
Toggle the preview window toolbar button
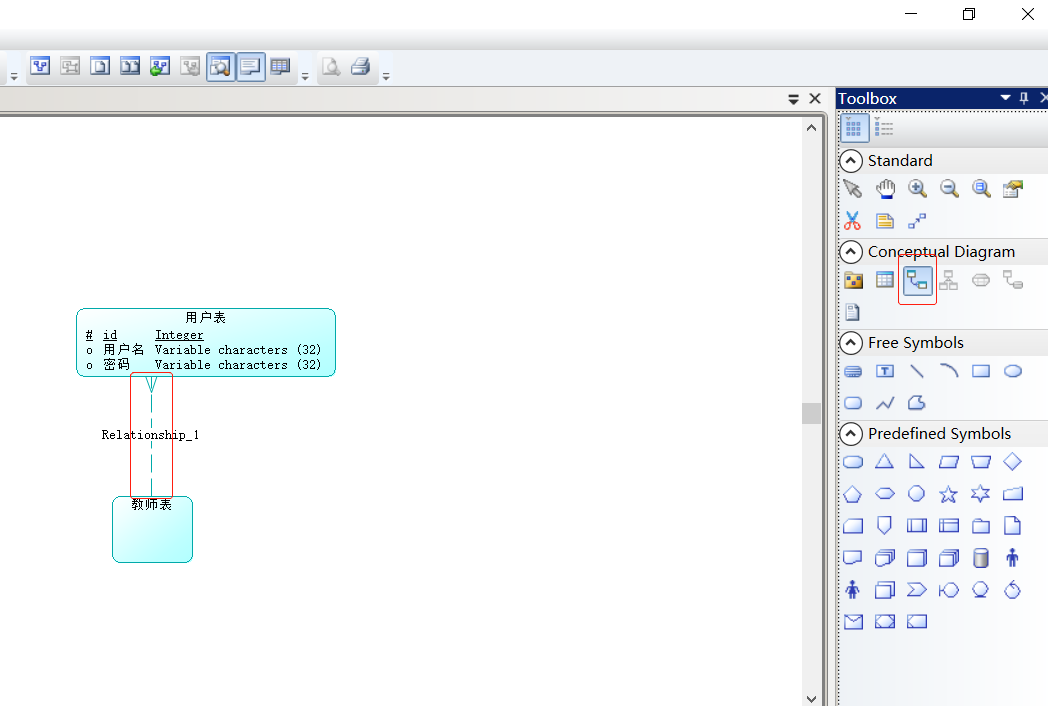pyautogui.click(x=221, y=67)
